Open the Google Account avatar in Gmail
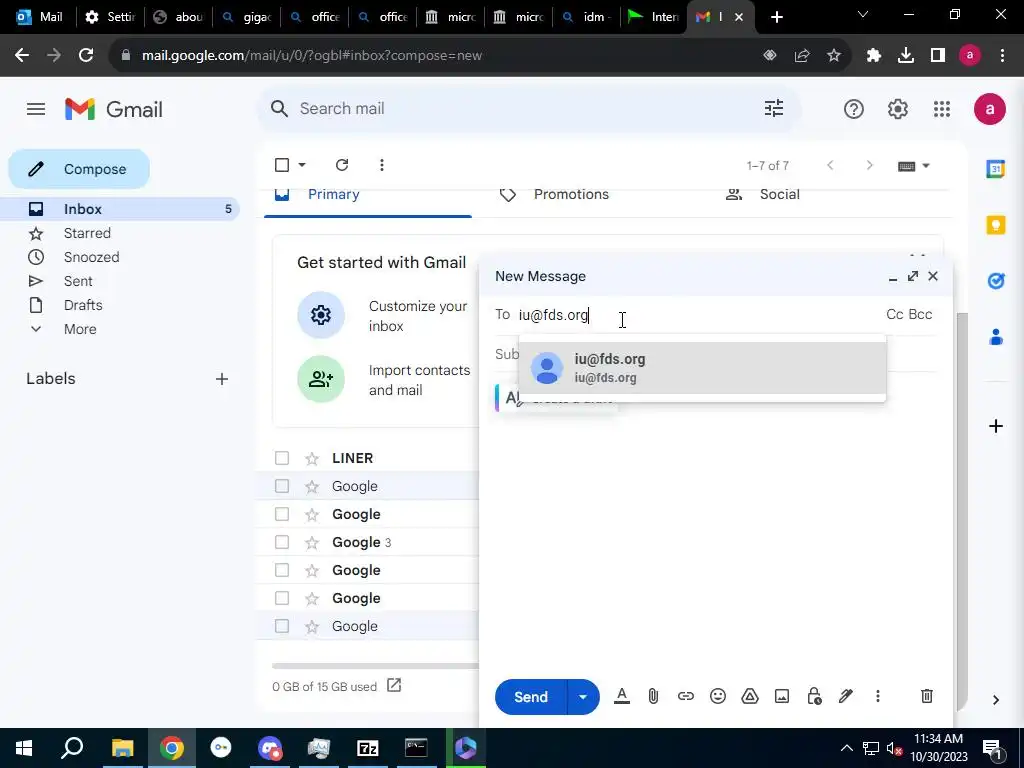Image resolution: width=1024 pixels, height=768 pixels. (x=990, y=109)
